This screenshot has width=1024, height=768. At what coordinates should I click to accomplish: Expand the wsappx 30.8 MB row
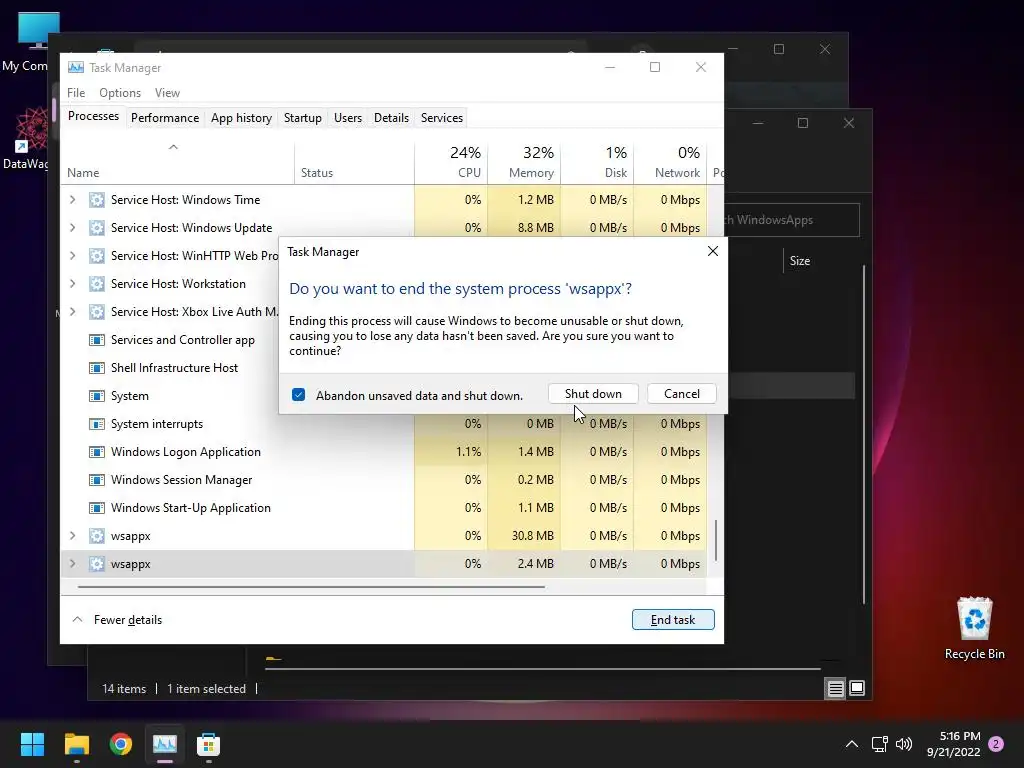click(x=72, y=536)
